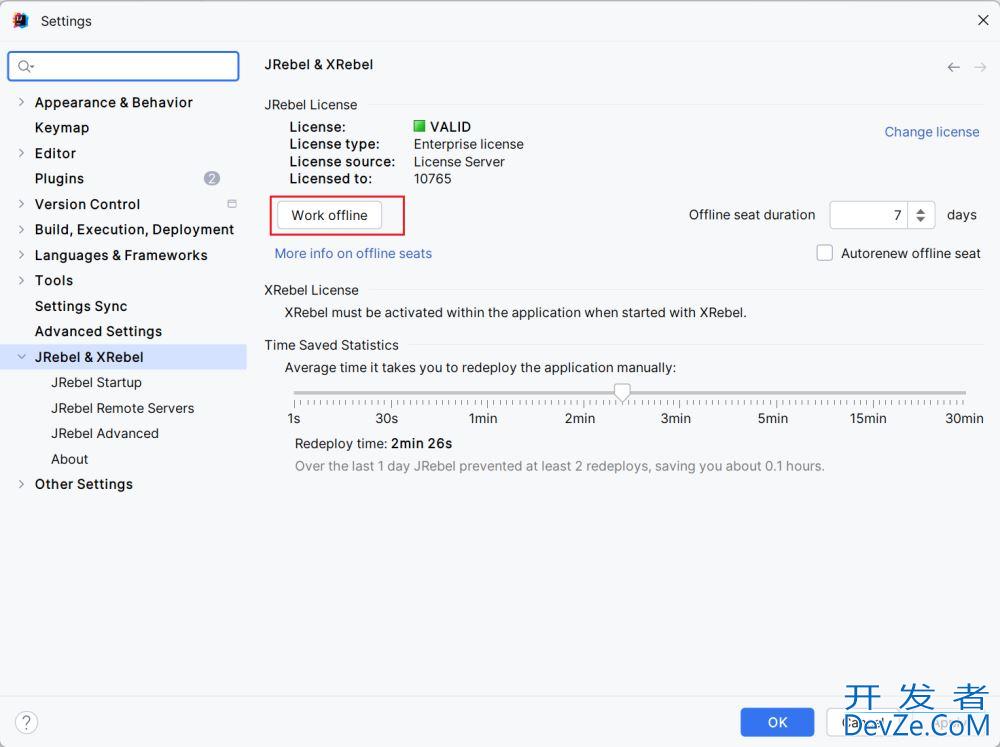Select JRebel Remote Servers settings
1000x747 pixels.
click(x=122, y=408)
